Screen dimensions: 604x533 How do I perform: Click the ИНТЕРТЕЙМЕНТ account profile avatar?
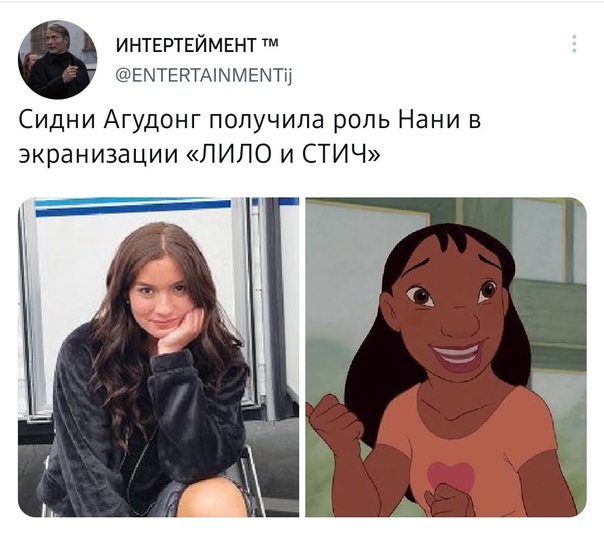pos(57,60)
